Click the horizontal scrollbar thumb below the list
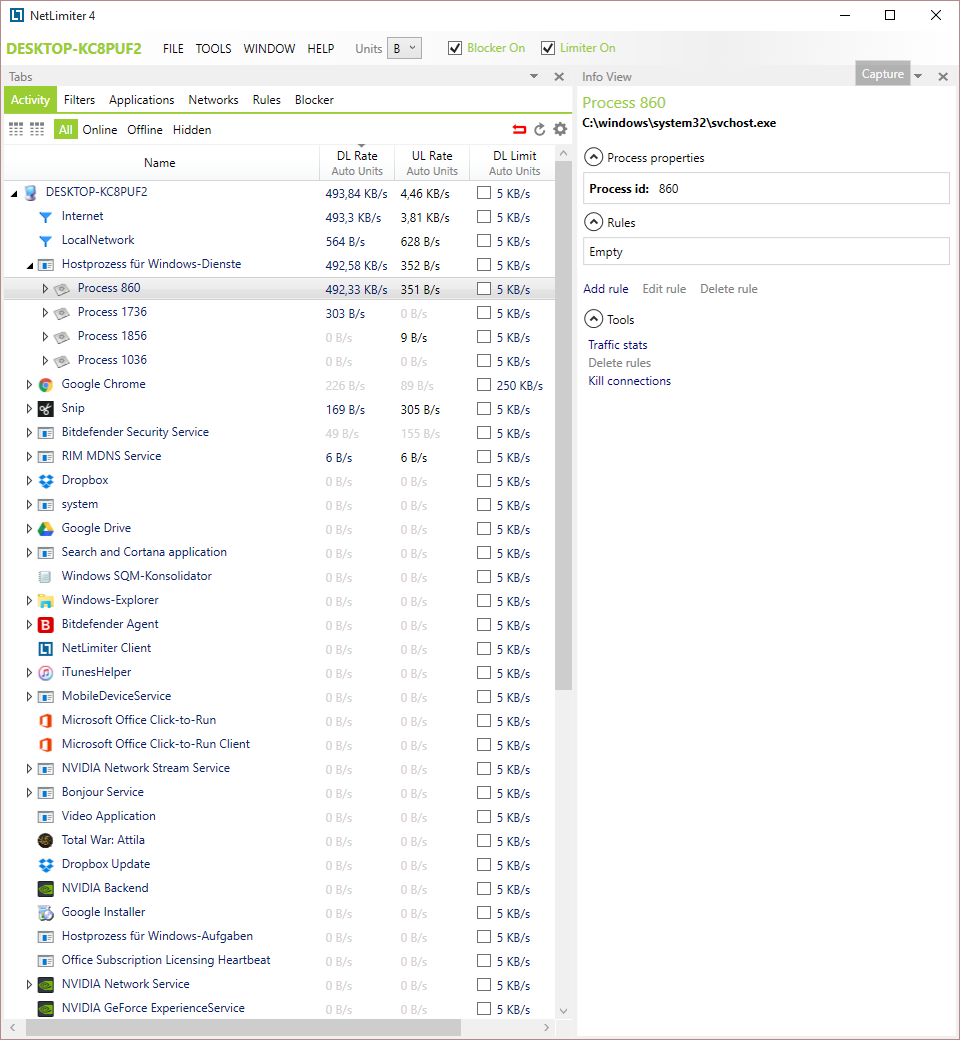Viewport: 960px width, 1040px height. pyautogui.click(x=243, y=1027)
